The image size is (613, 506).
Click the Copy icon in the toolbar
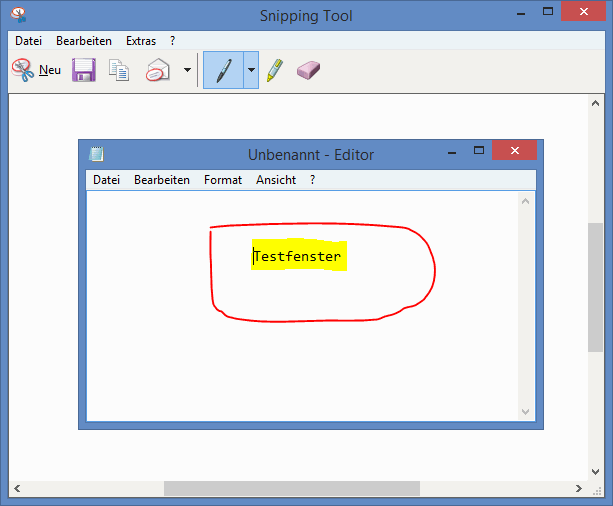tap(119, 70)
